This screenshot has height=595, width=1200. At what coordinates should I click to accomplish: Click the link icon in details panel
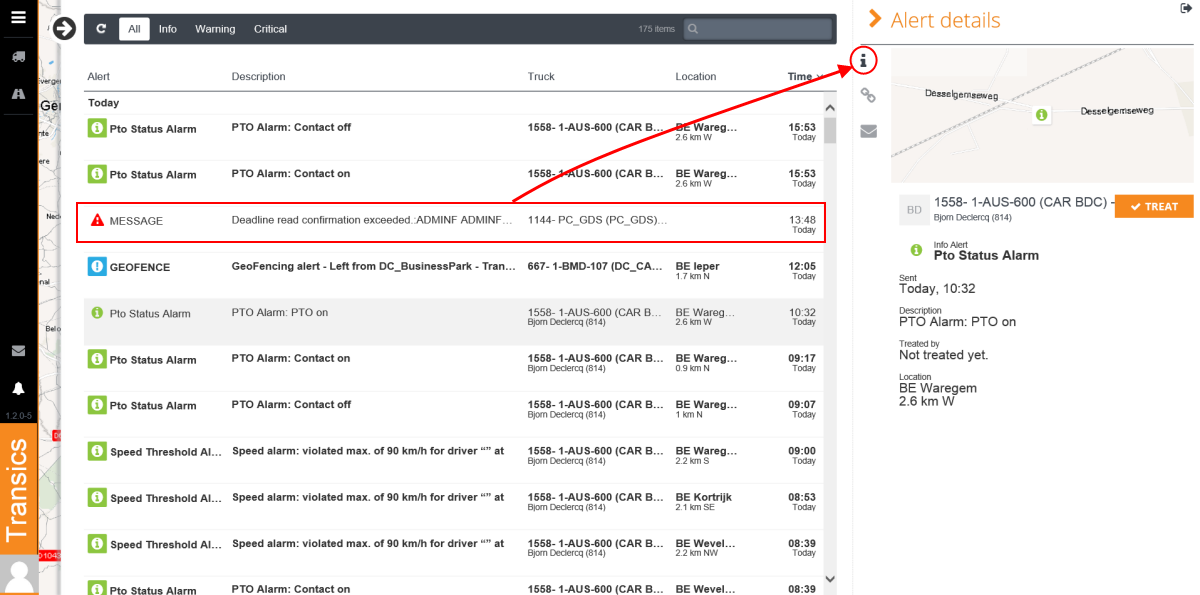click(868, 96)
